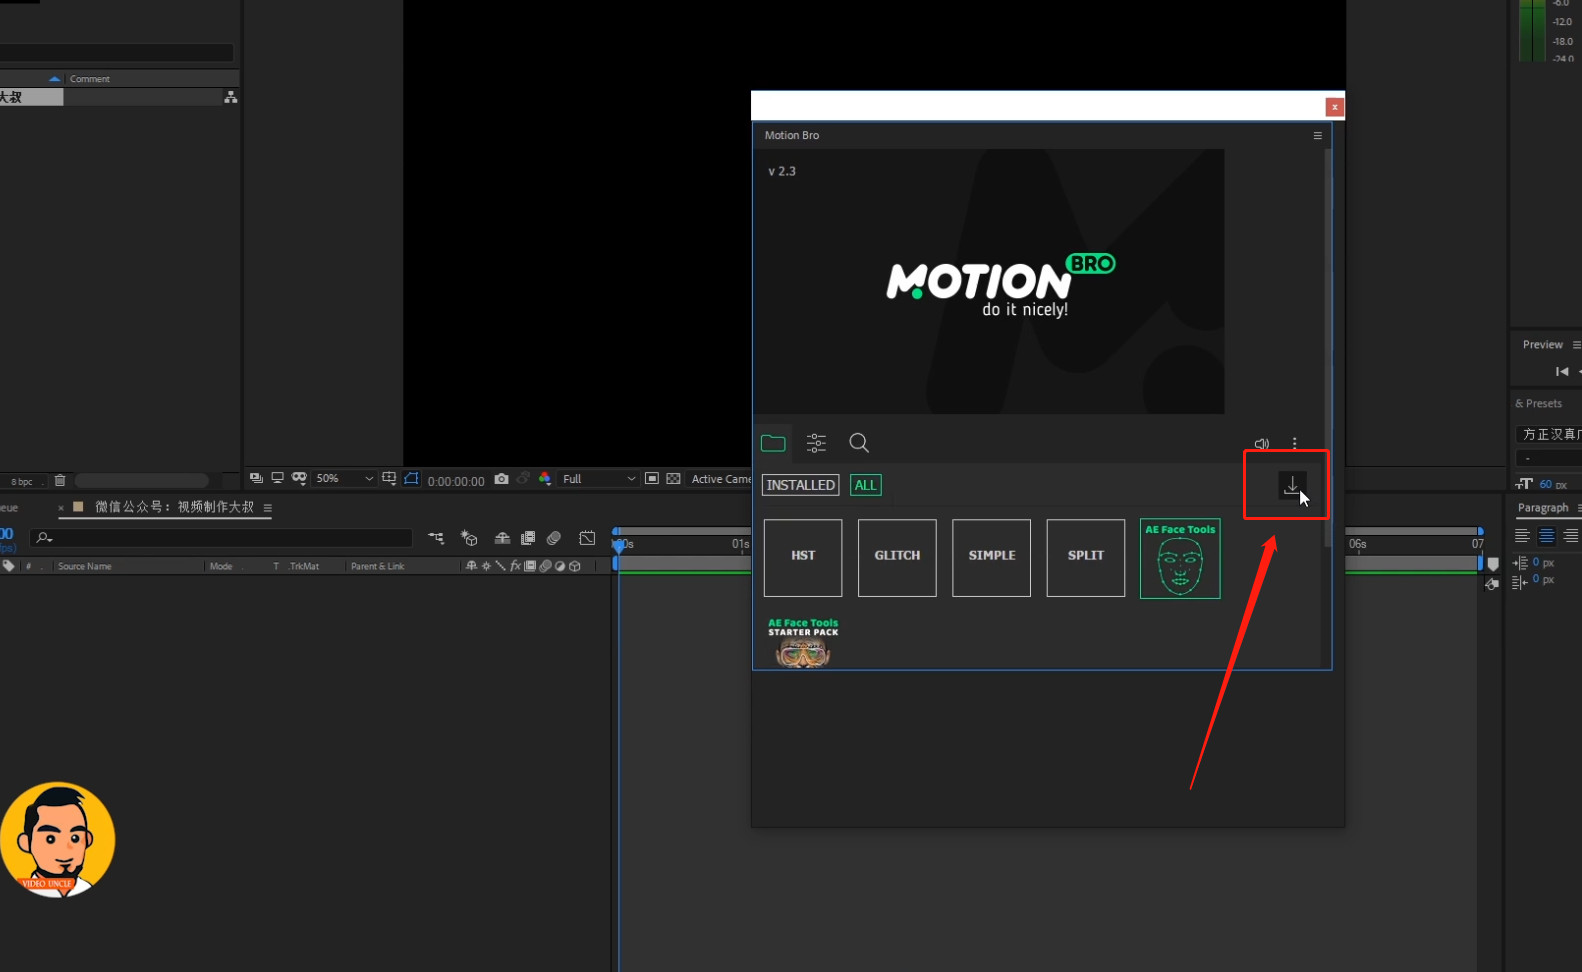Image resolution: width=1582 pixels, height=972 pixels.
Task: Take a snapshot with camera icon
Action: 501,478
